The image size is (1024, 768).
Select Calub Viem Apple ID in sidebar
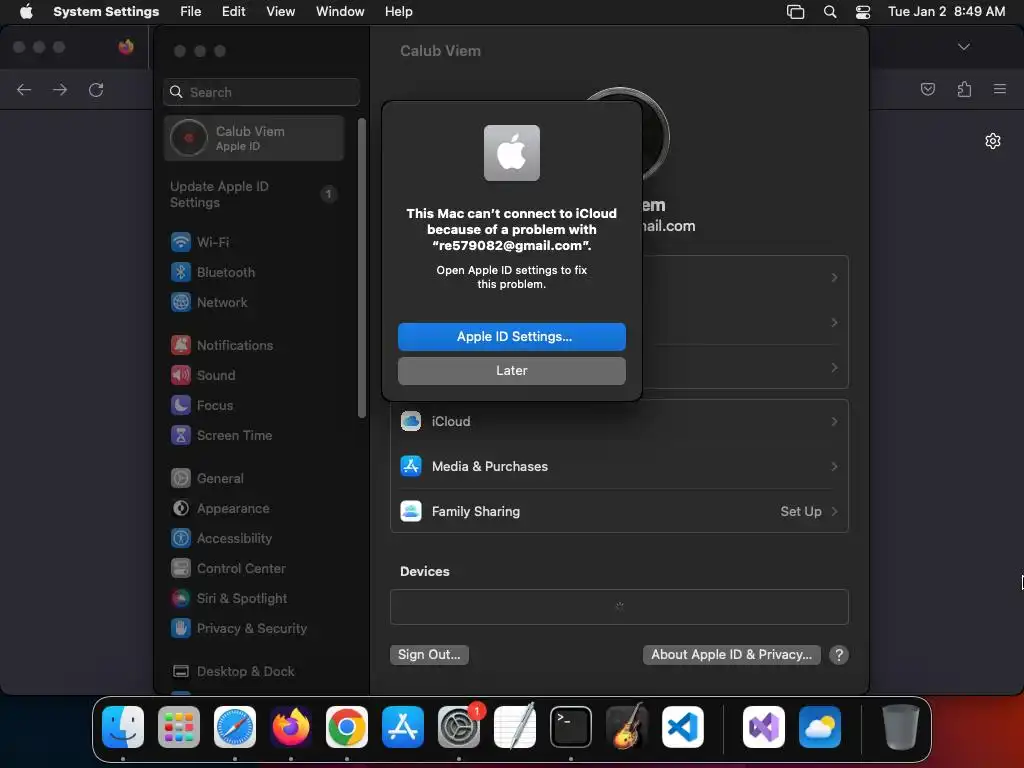click(254, 138)
